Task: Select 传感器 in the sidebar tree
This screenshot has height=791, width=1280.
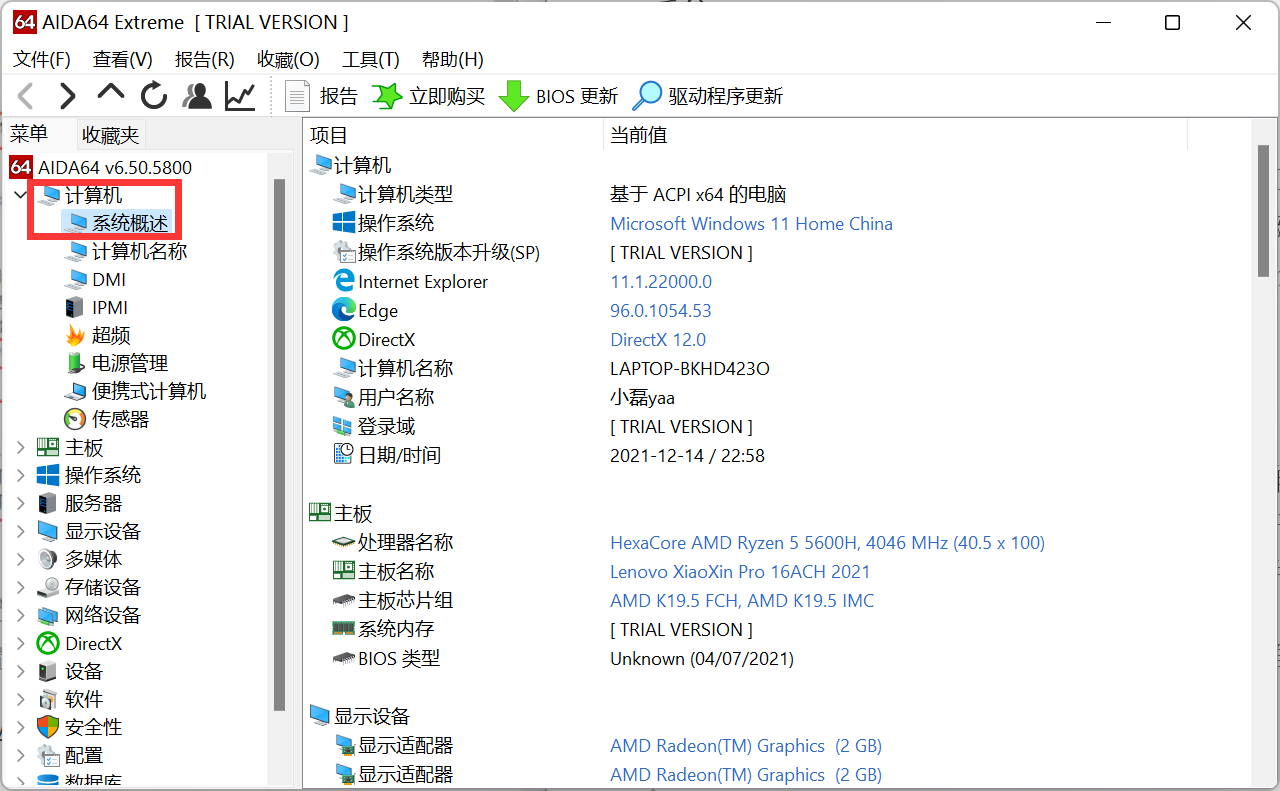Action: [120, 420]
